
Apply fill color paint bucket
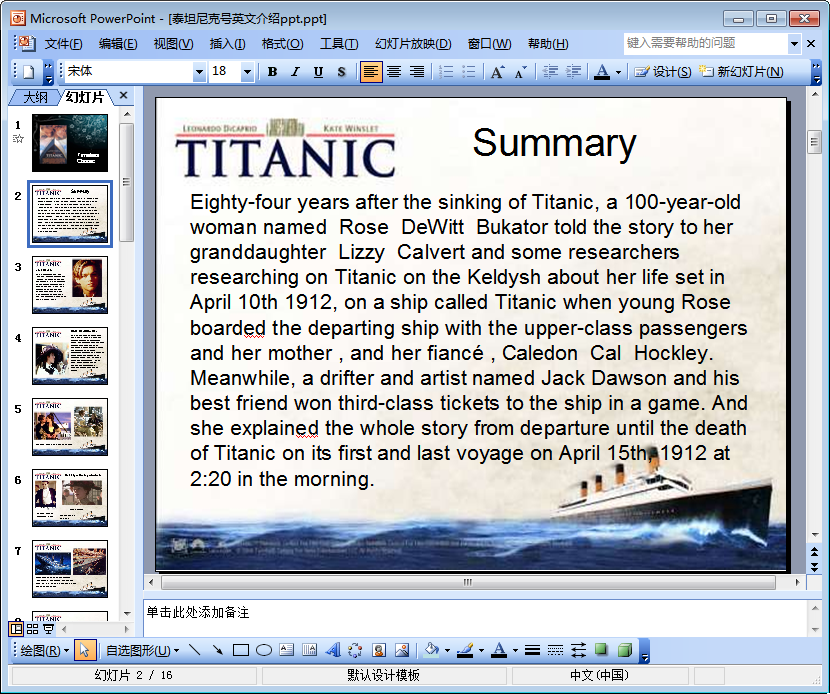pos(432,650)
